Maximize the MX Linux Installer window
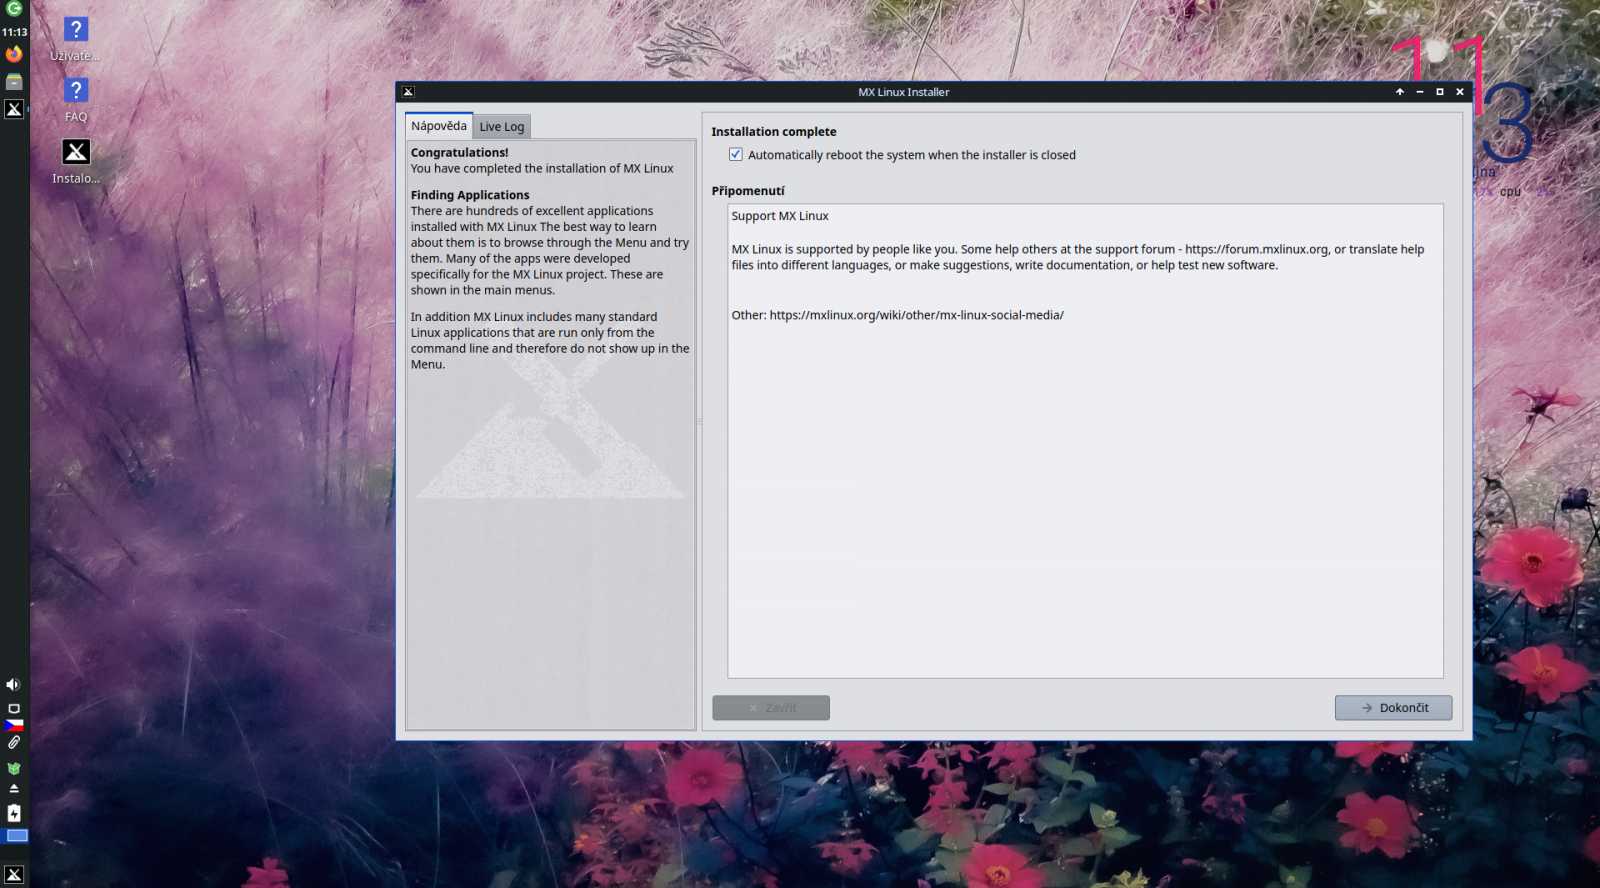The width and height of the screenshot is (1600, 888). [1440, 92]
